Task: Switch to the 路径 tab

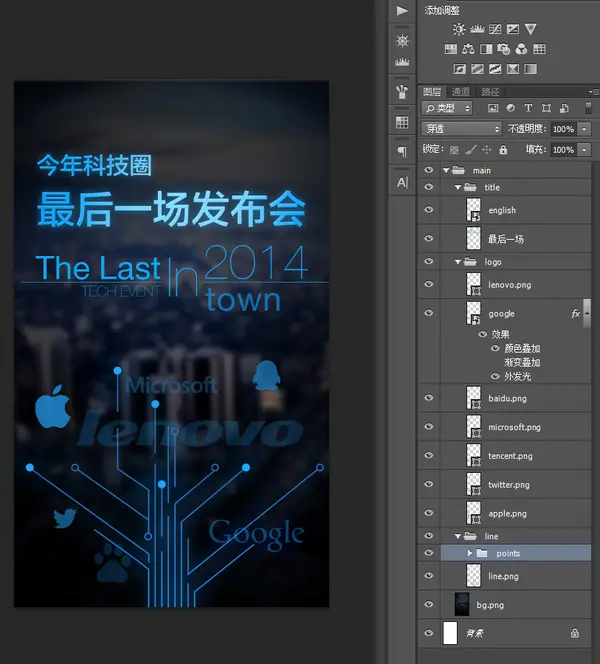Action: coord(490,91)
